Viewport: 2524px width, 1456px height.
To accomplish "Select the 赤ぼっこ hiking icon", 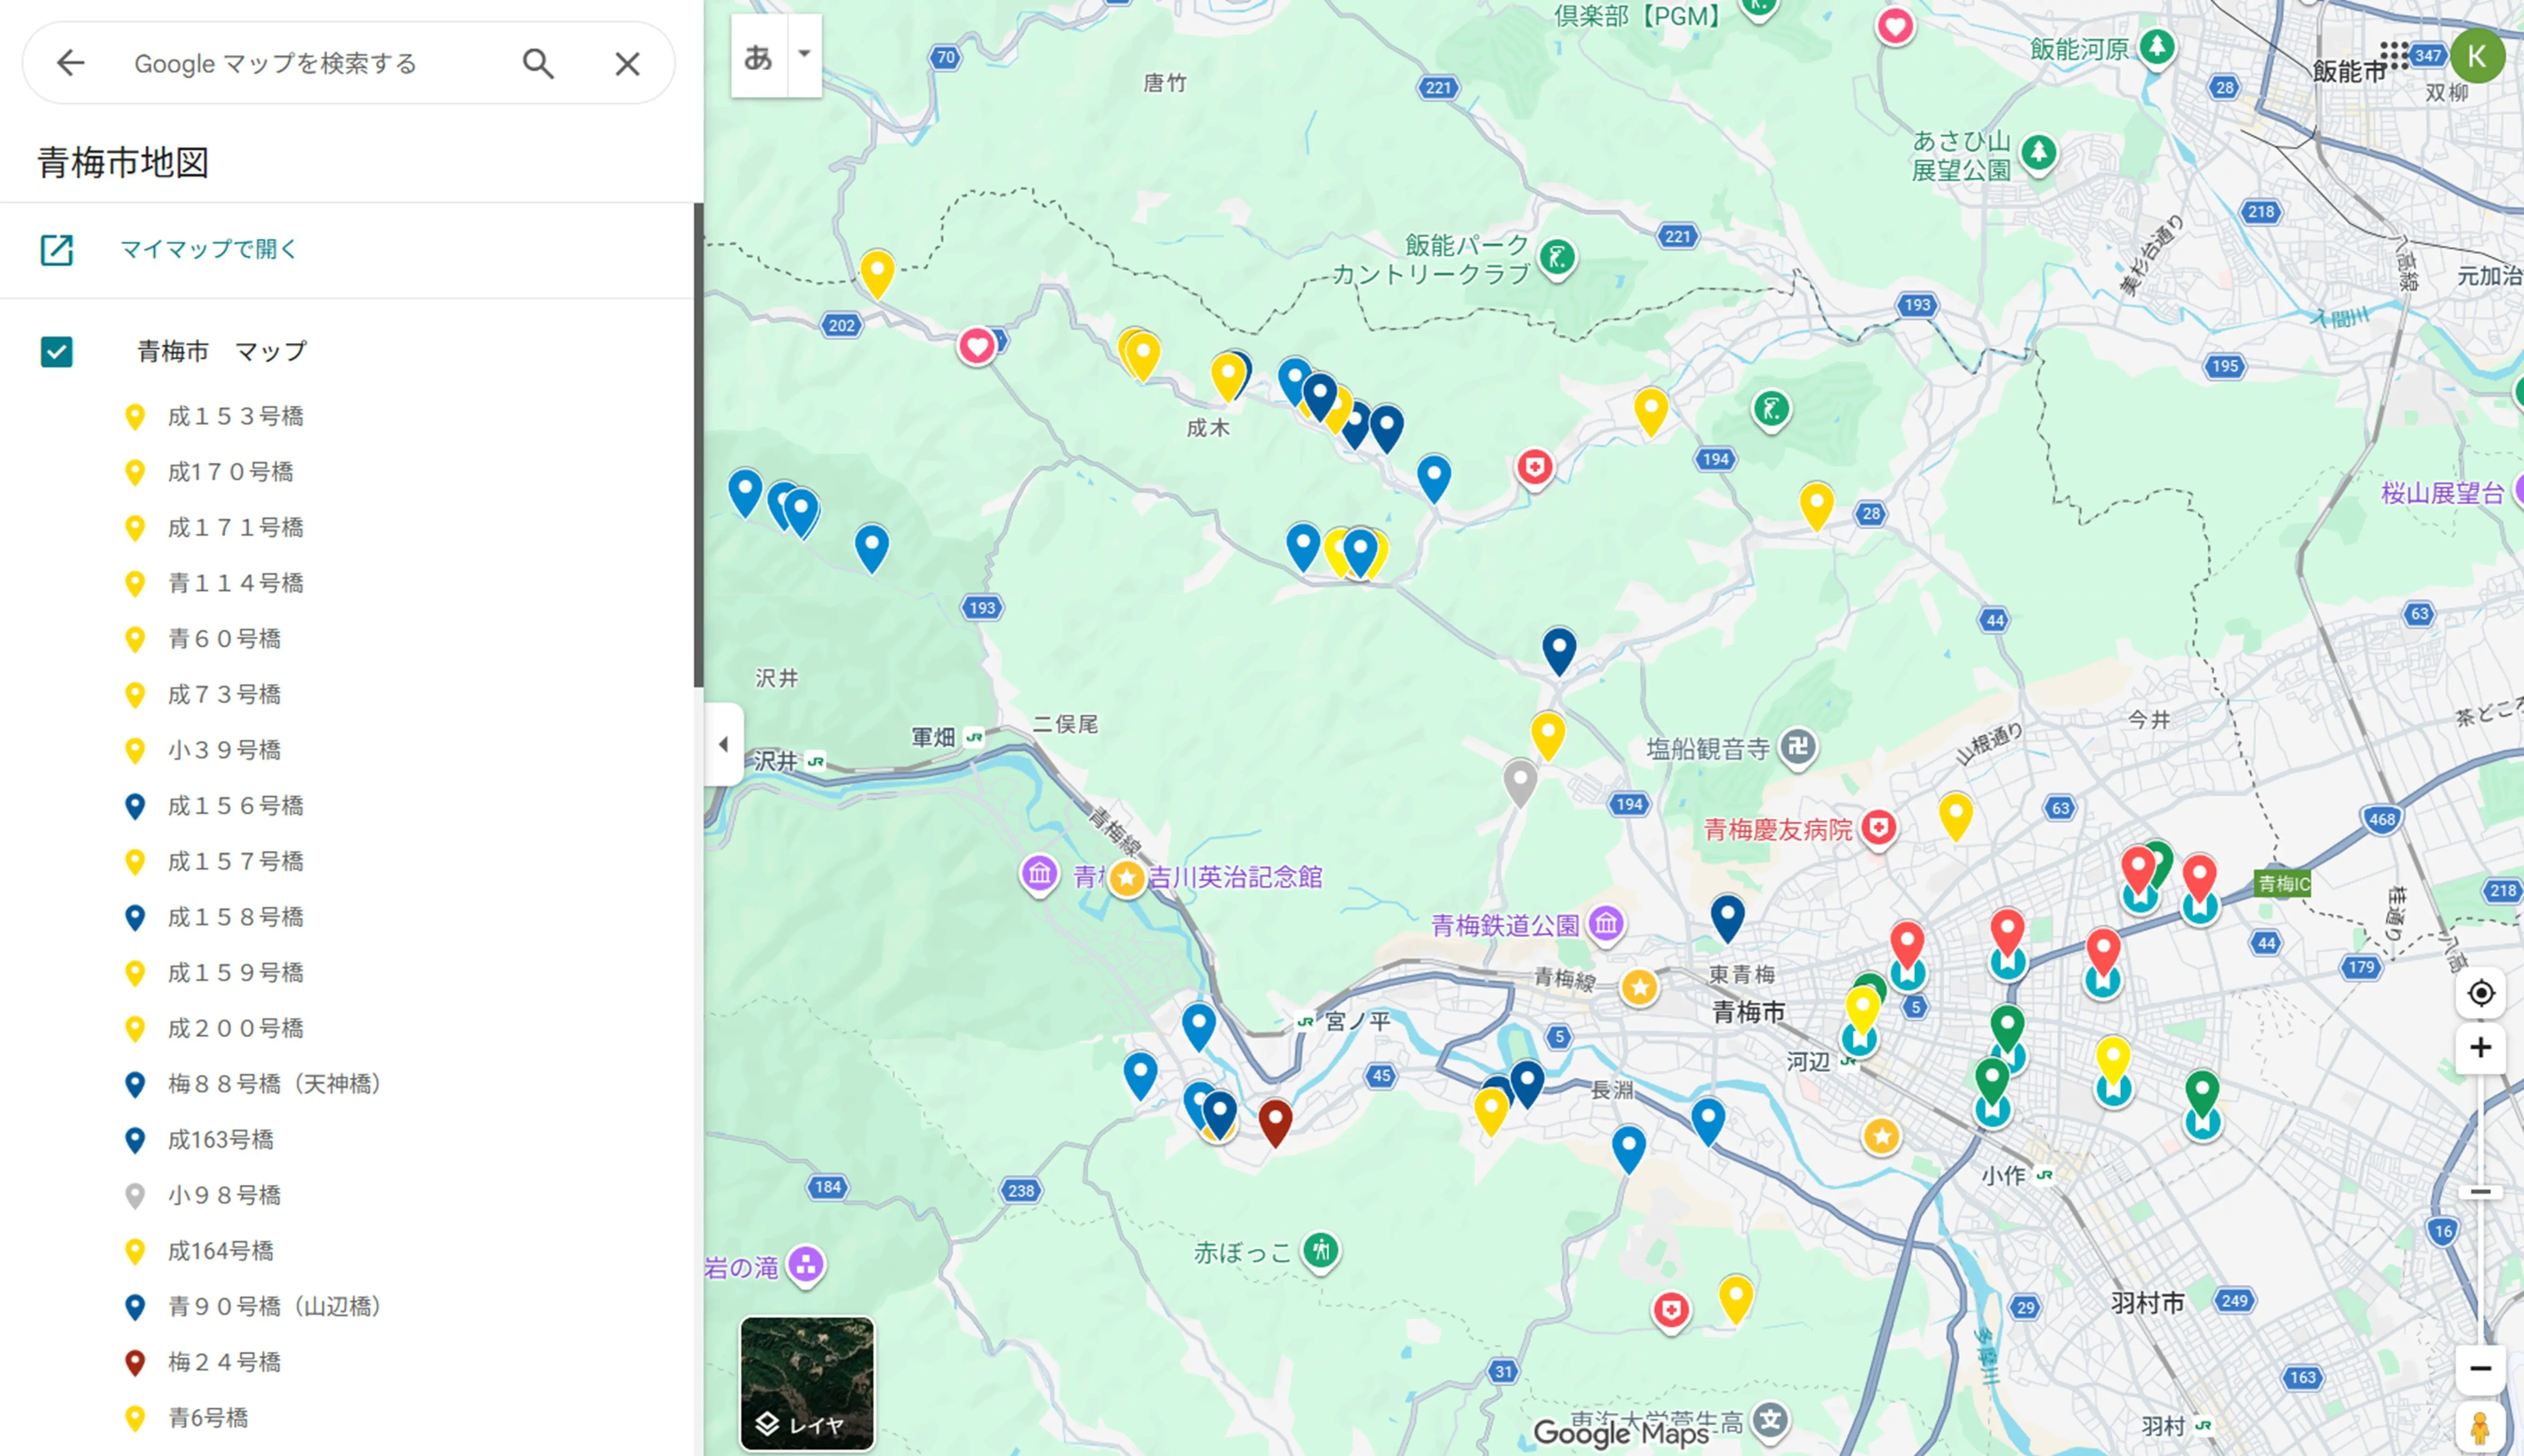I will tap(1321, 1250).
